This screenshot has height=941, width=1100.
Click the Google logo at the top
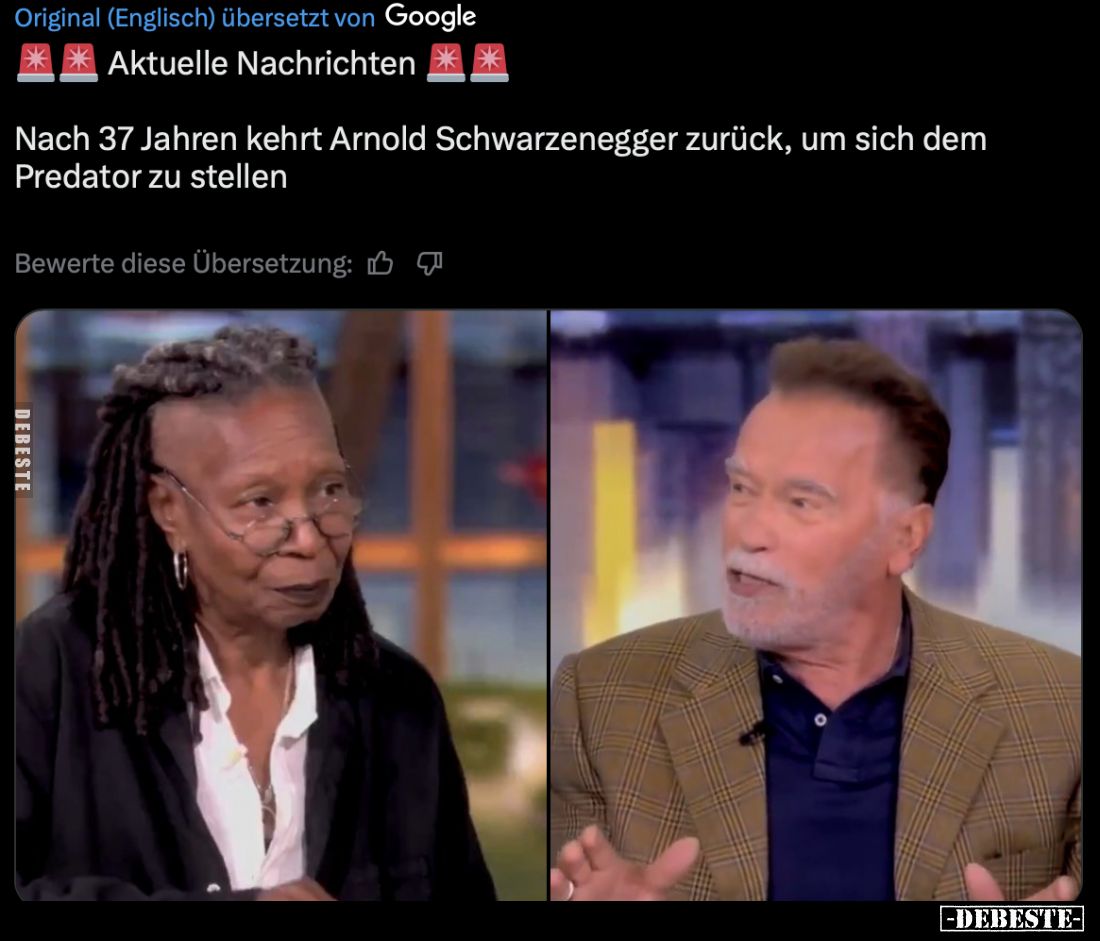431,17
